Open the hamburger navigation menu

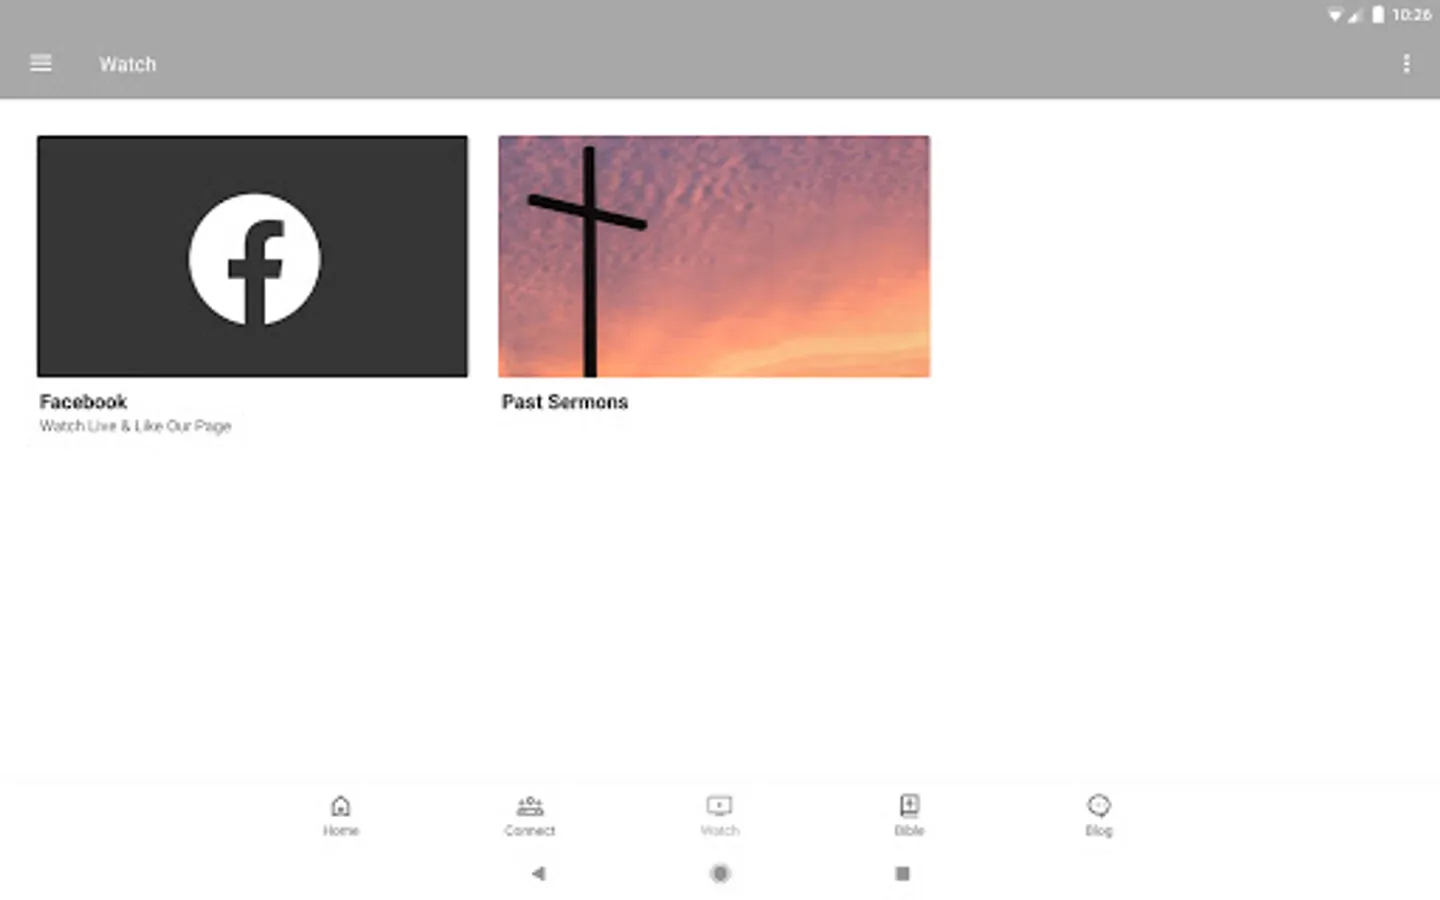[41, 64]
